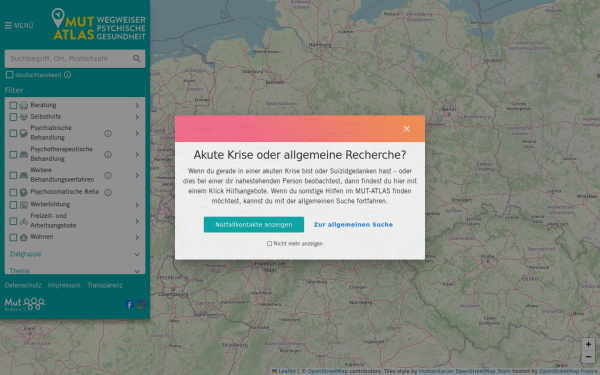Viewport: 600px width, 375px height.
Task: Zoom out on the map
Action: pyautogui.click(x=588, y=357)
